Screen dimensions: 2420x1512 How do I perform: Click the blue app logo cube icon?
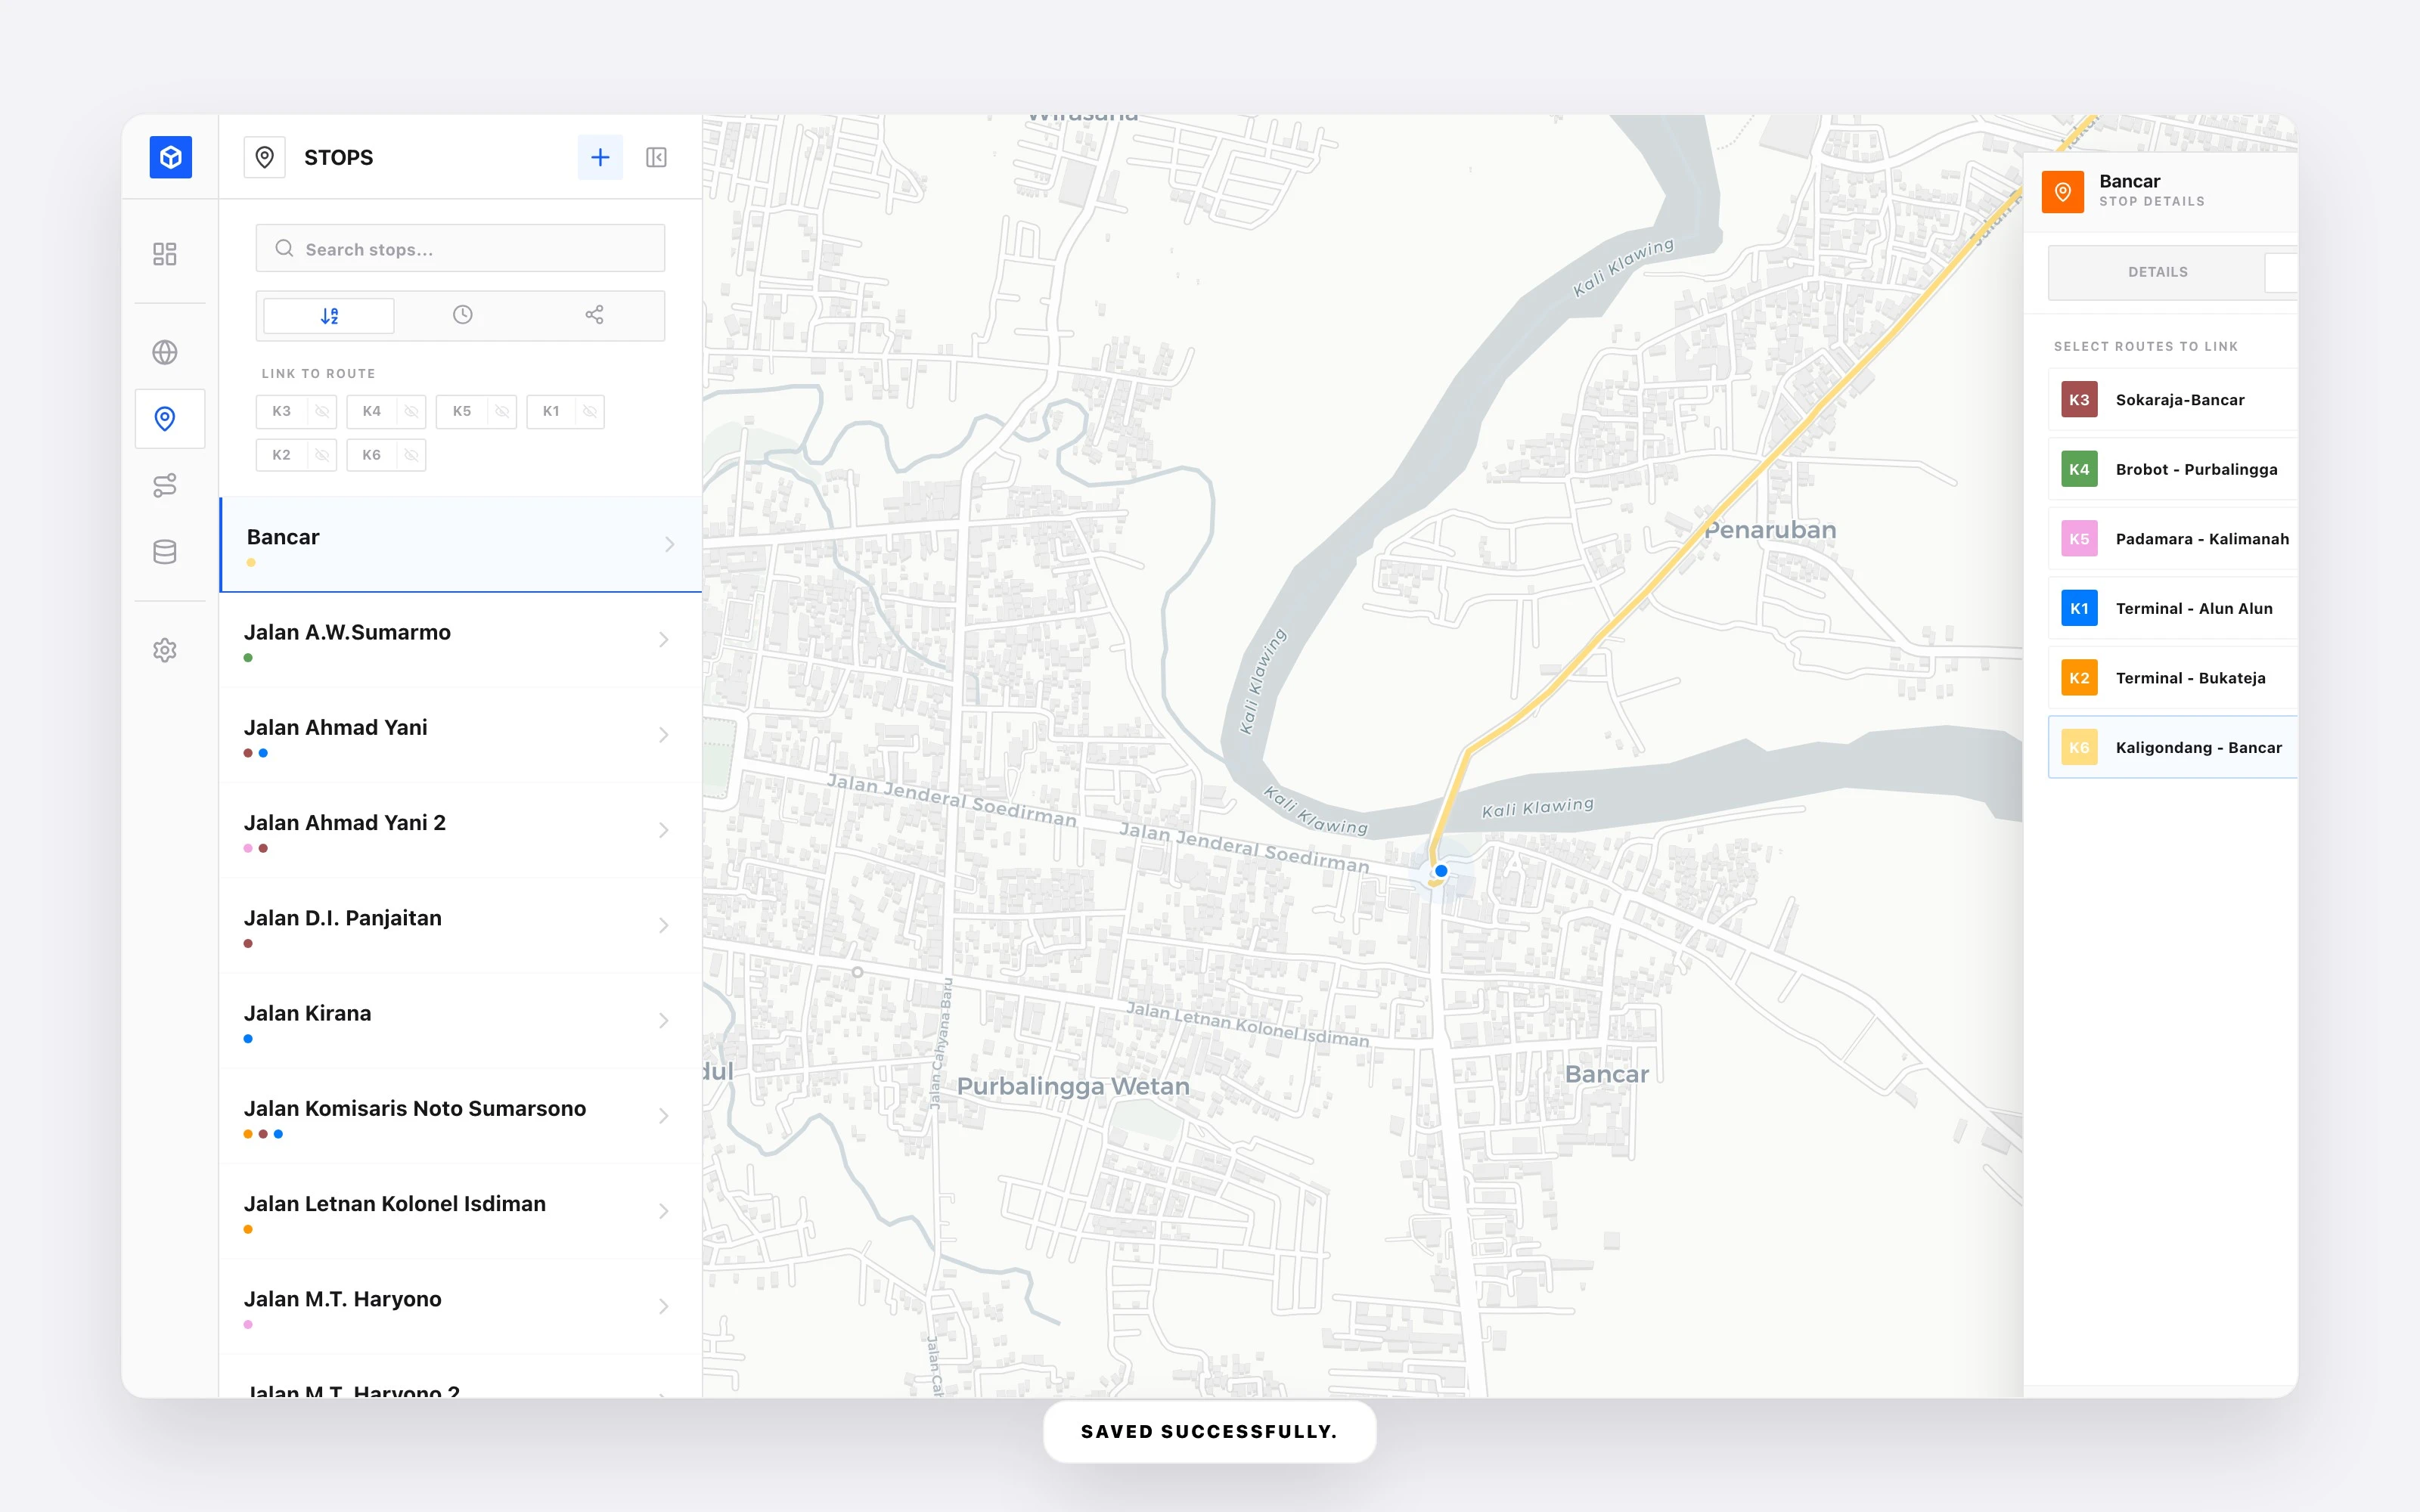tap(170, 157)
